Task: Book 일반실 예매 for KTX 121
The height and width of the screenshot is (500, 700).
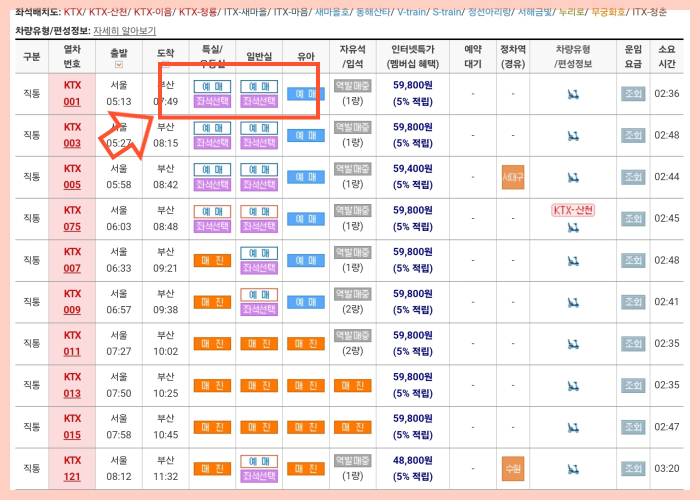Action: point(259,461)
